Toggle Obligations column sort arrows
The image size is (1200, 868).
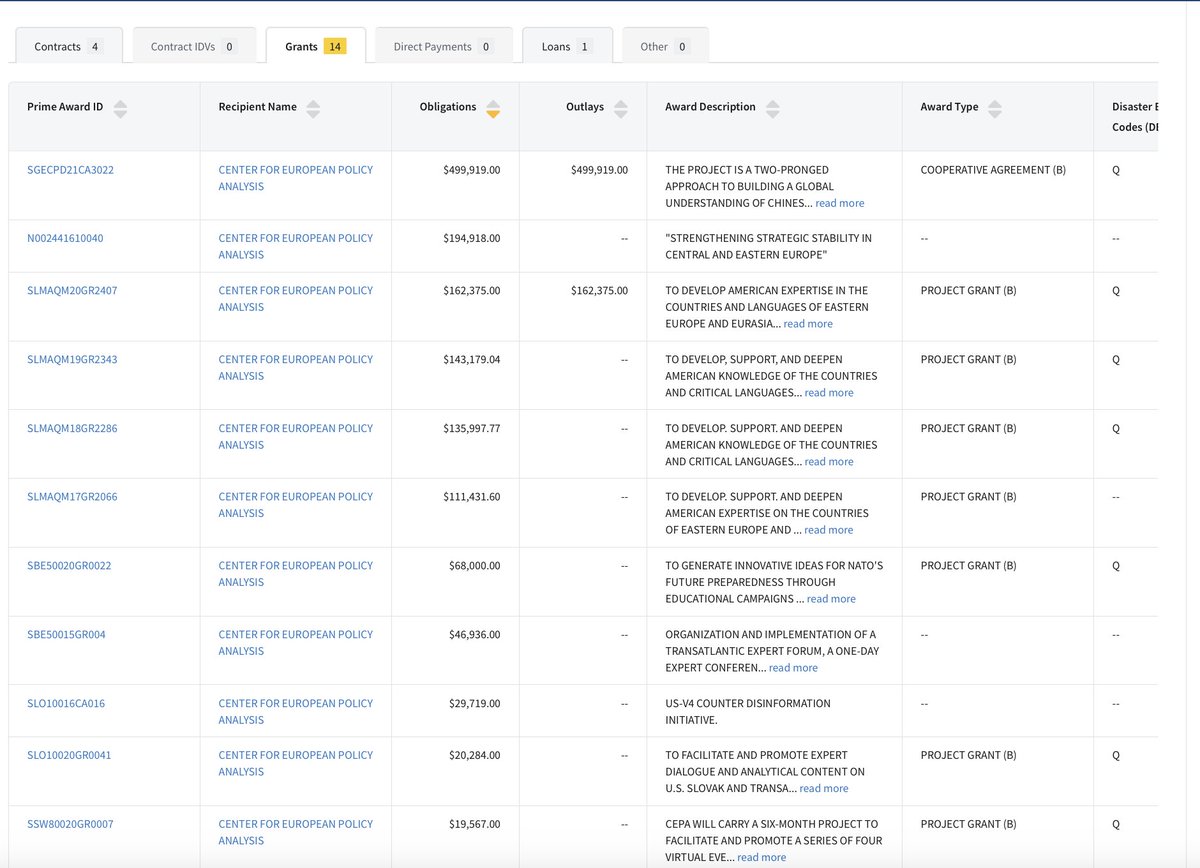tap(492, 109)
